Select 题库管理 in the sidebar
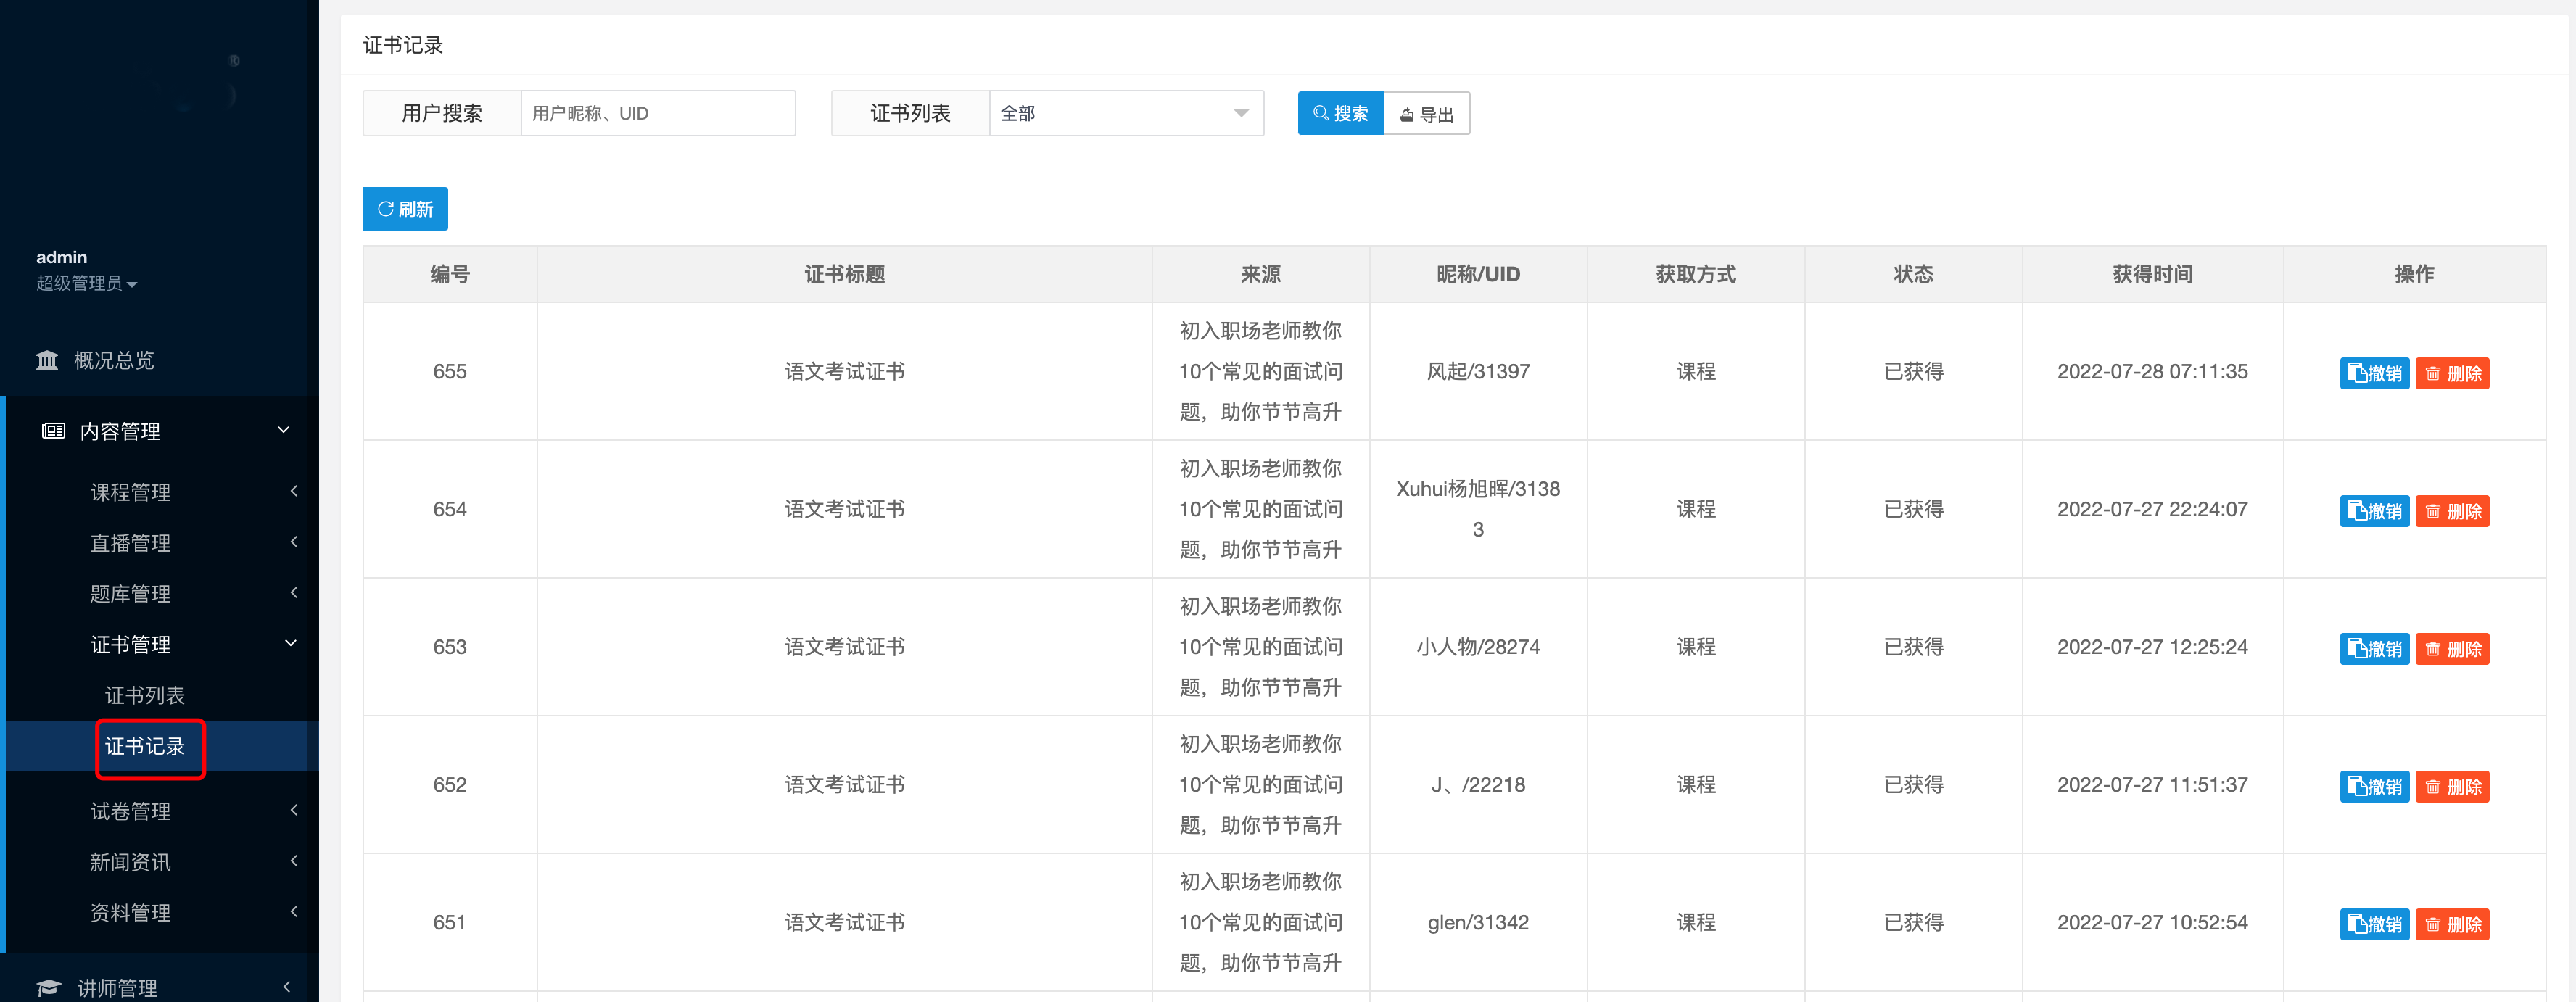Viewport: 2576px width, 1002px height. [x=130, y=594]
